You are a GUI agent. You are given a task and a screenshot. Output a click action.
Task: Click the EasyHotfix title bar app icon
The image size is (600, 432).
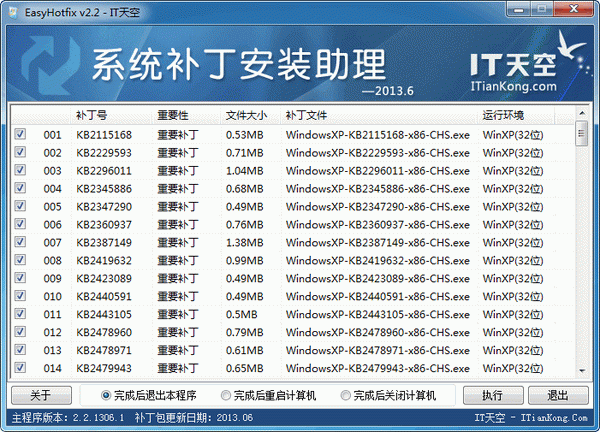(x=13, y=12)
